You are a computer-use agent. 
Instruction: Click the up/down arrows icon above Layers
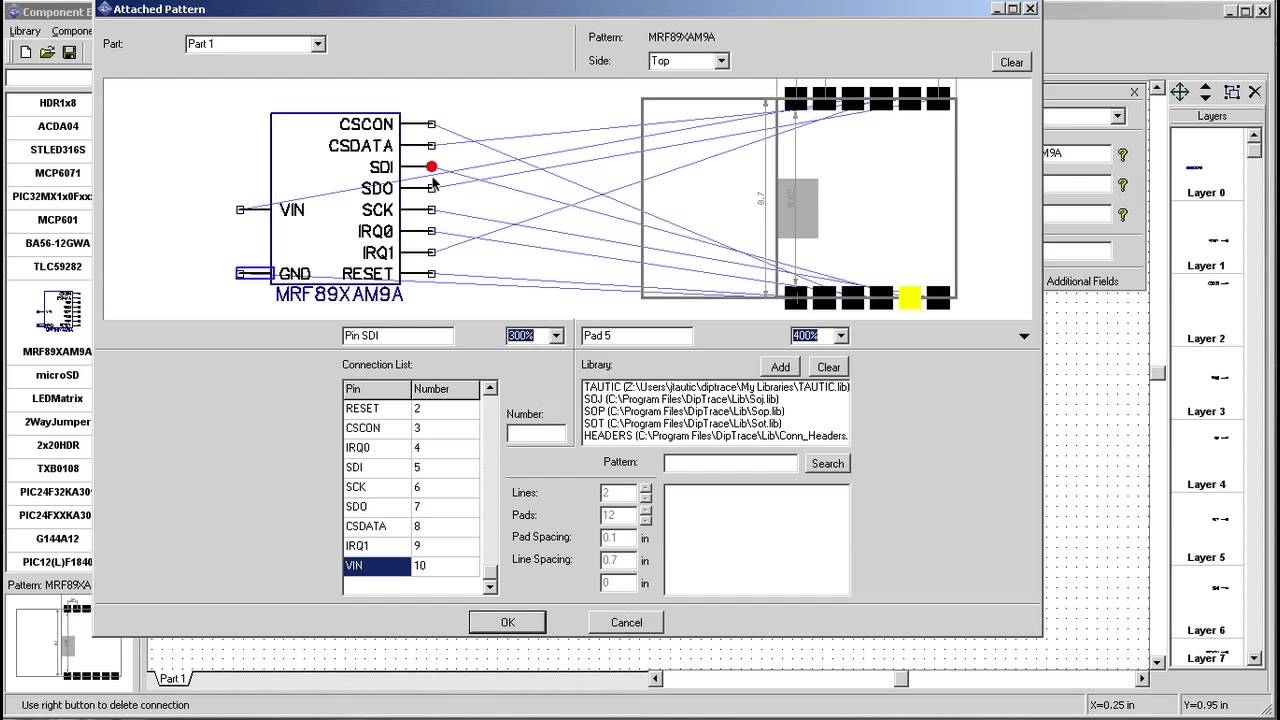[x=1206, y=92]
